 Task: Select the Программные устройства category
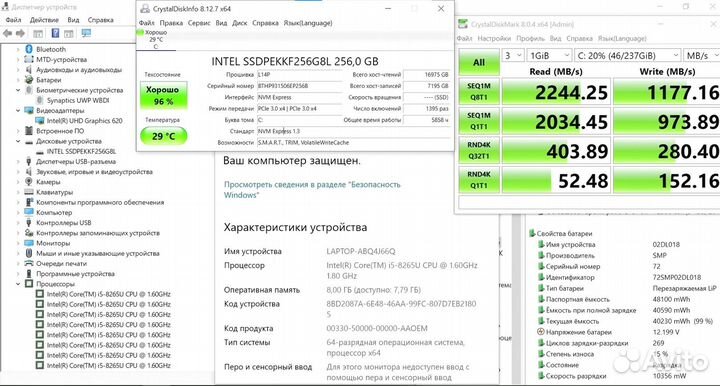(x=75, y=274)
